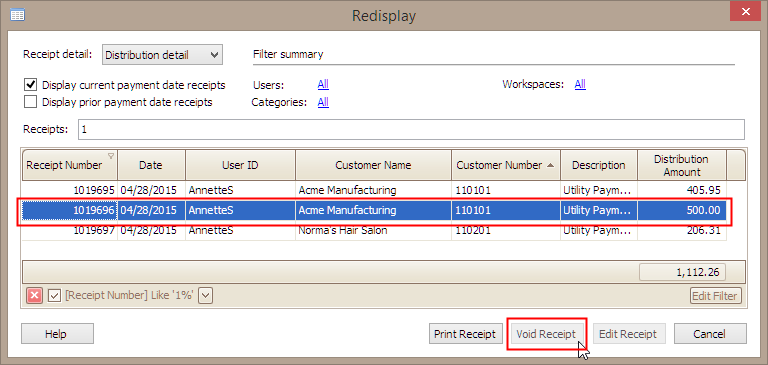This screenshot has height=365, width=768.
Task: Click the filter icon on Receipt Number header
Action: click(x=111, y=156)
